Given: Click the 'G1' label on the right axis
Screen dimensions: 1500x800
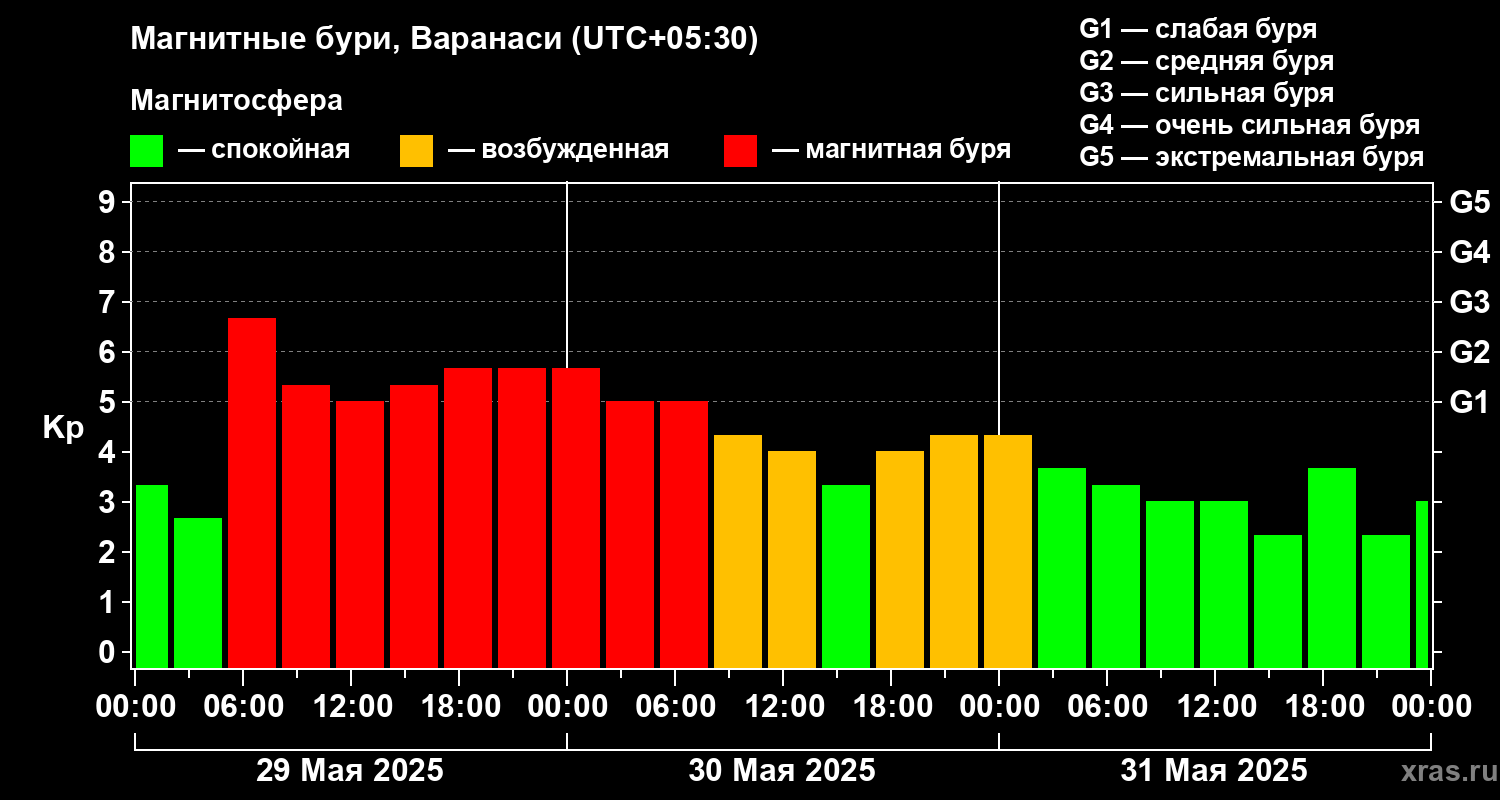Looking at the screenshot, I should pyautogui.click(x=1469, y=402).
